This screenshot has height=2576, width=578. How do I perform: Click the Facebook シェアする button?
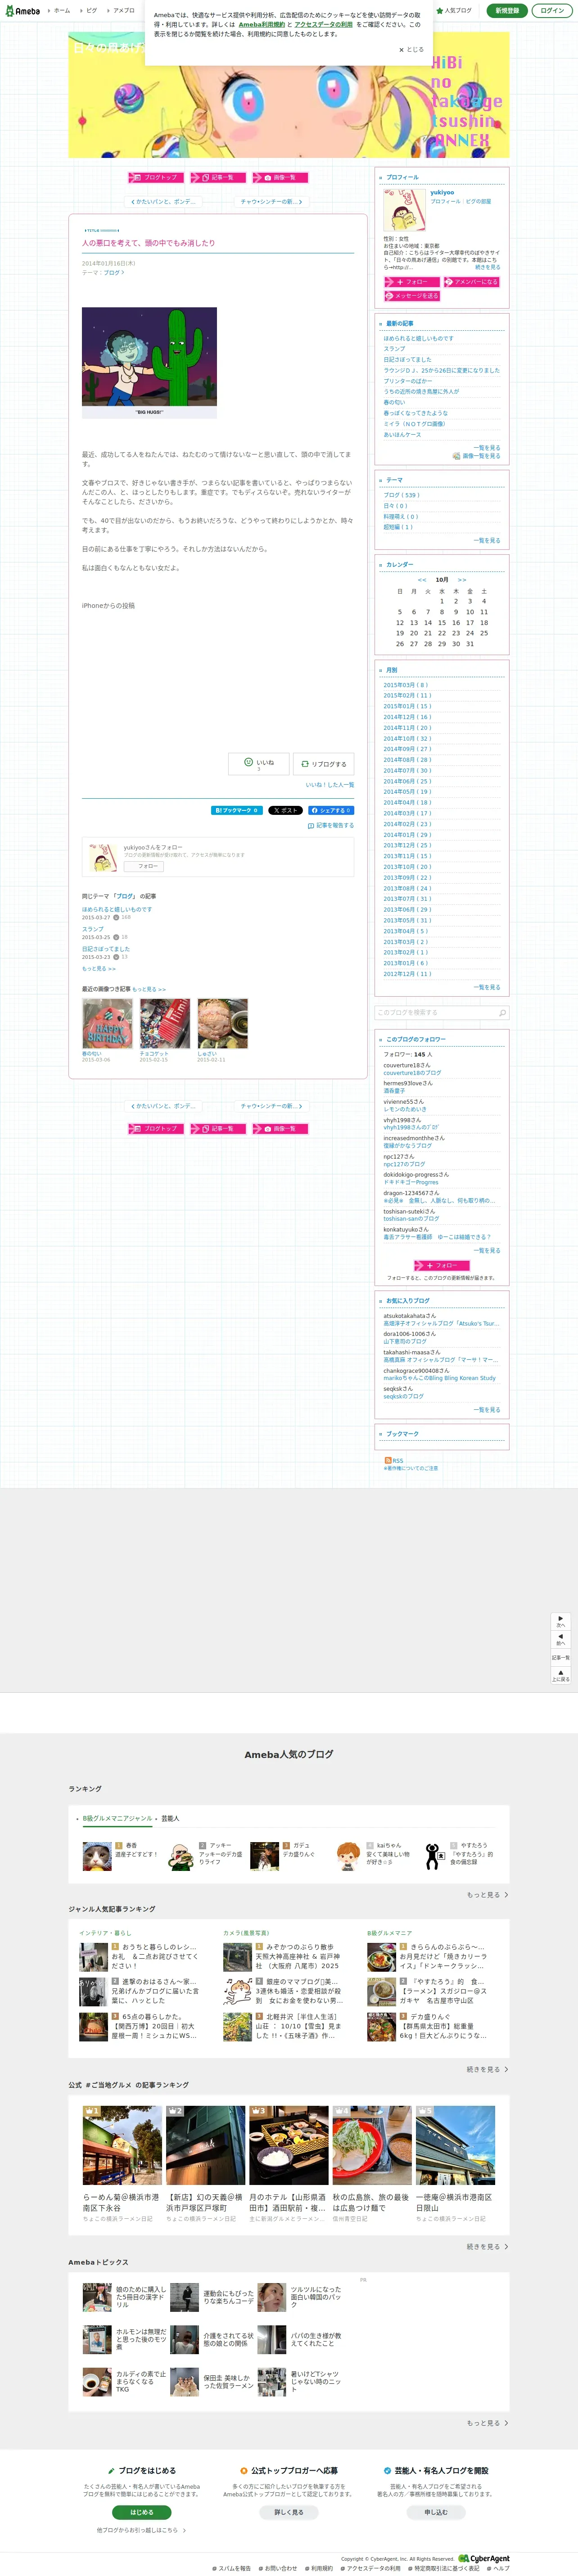(330, 811)
